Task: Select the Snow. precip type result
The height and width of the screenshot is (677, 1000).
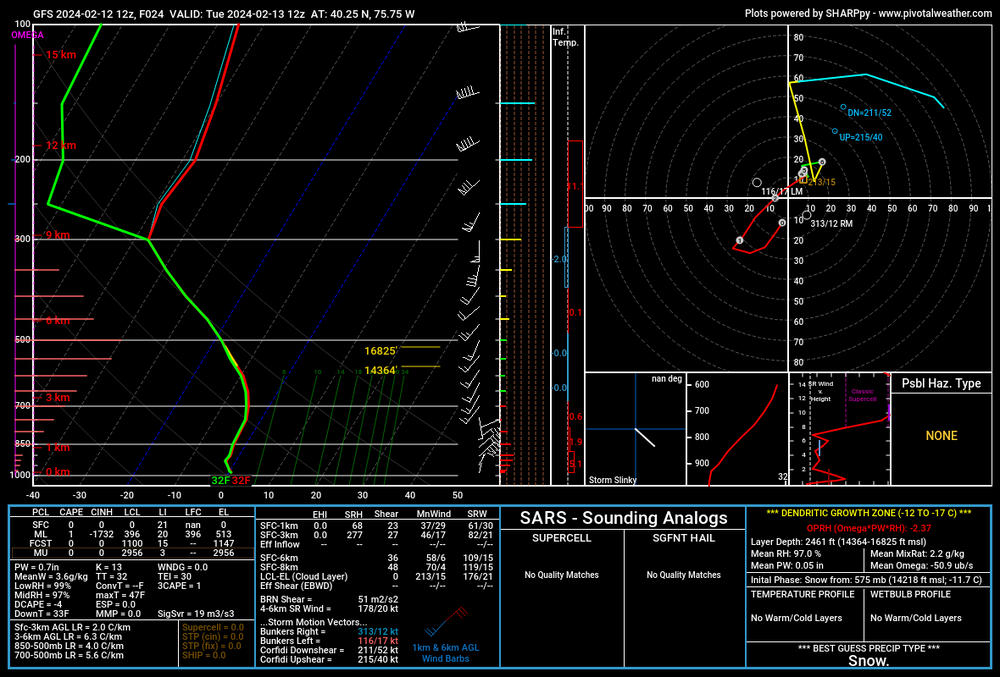Action: [869, 661]
